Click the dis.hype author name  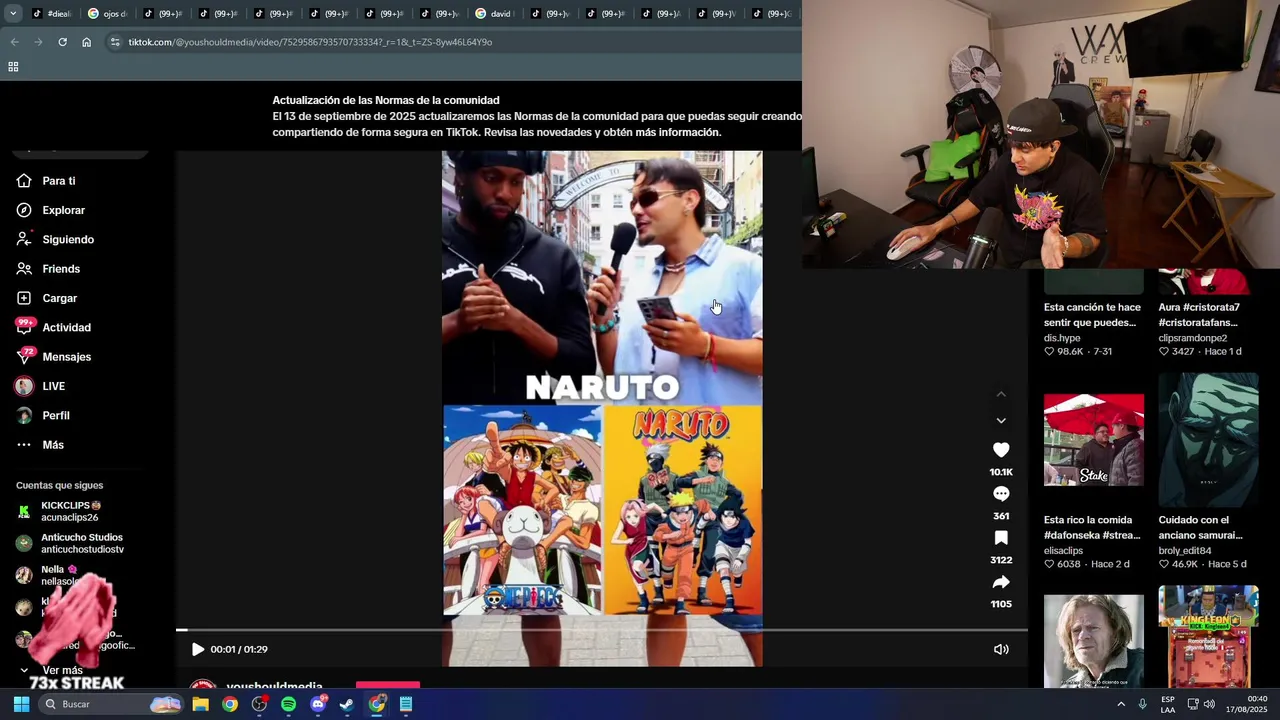click(1062, 339)
